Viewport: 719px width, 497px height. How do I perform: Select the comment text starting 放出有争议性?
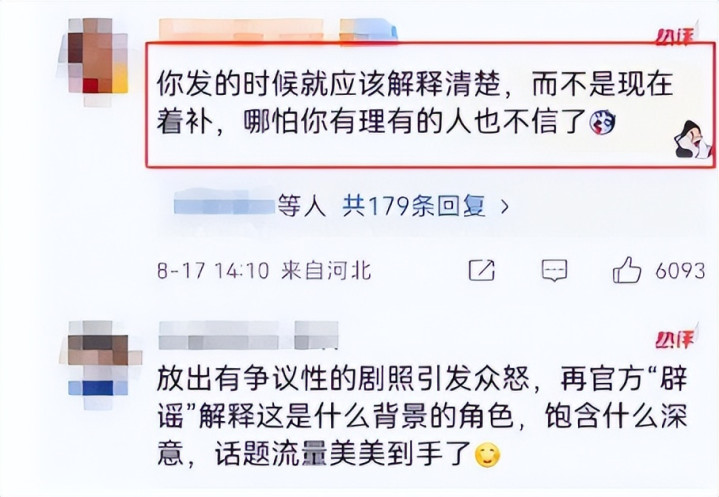coord(422,416)
